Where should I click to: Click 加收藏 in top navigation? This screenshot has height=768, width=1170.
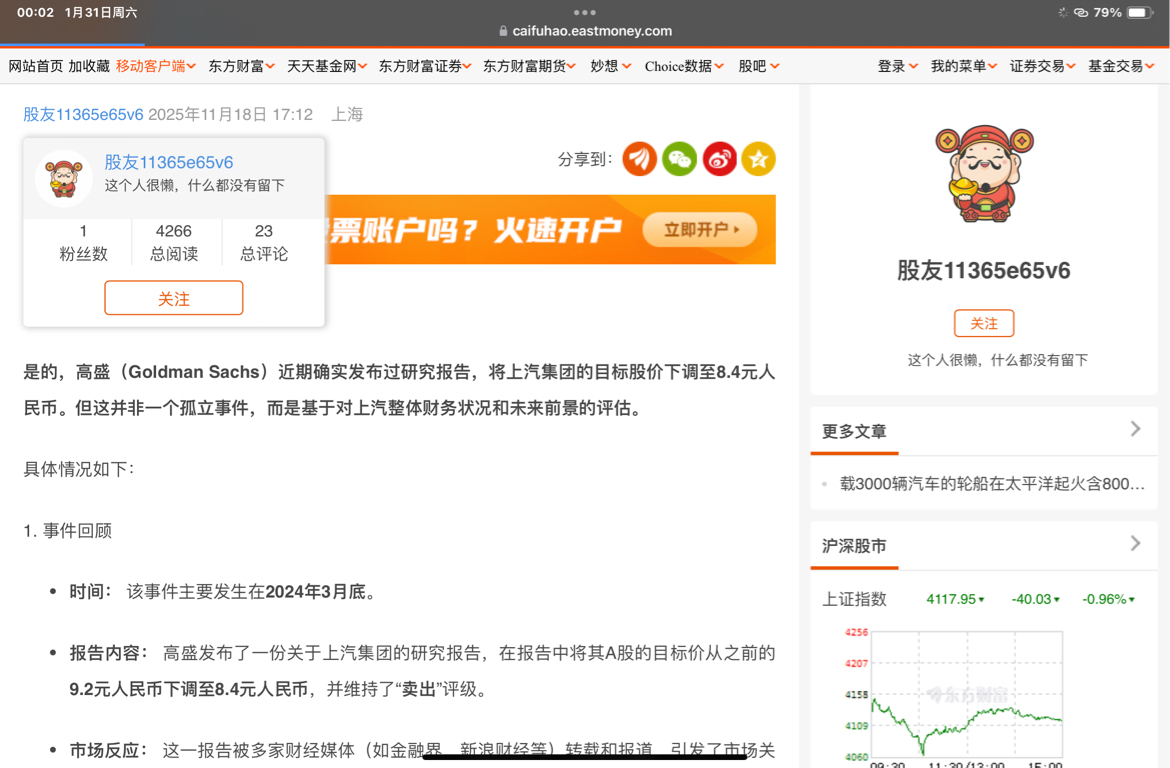(x=89, y=66)
